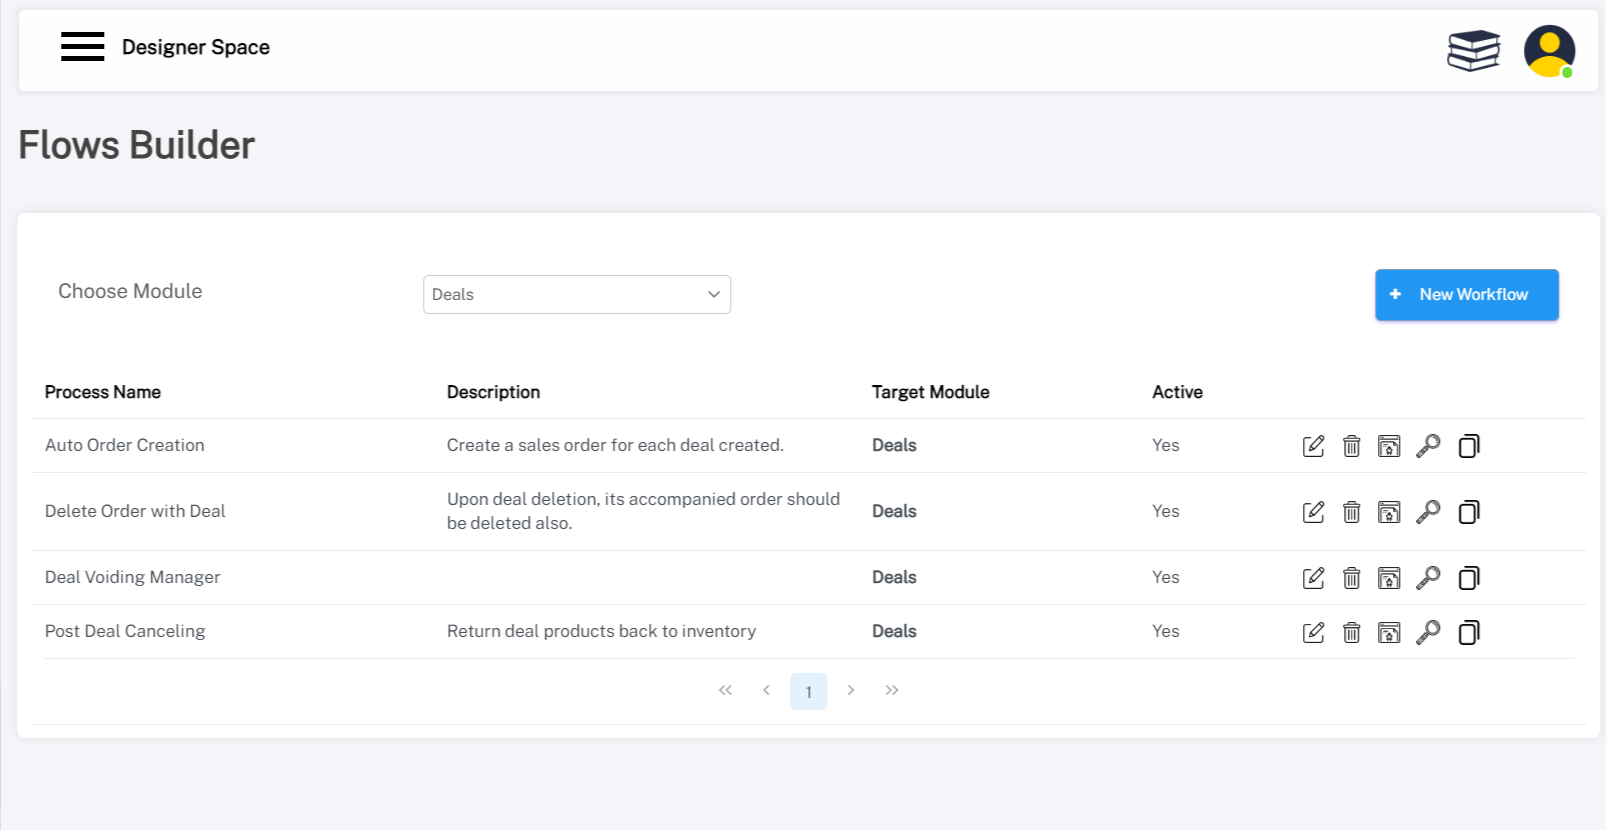Image resolution: width=1606 pixels, height=830 pixels.
Task: Duplicate the Auto Order Creation workflow
Action: pyautogui.click(x=1468, y=446)
